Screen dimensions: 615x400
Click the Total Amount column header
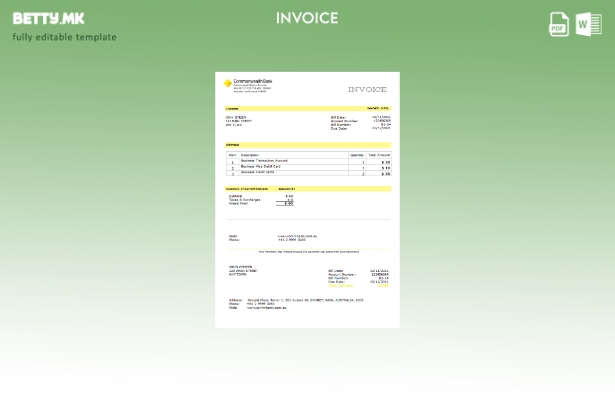tap(379, 155)
